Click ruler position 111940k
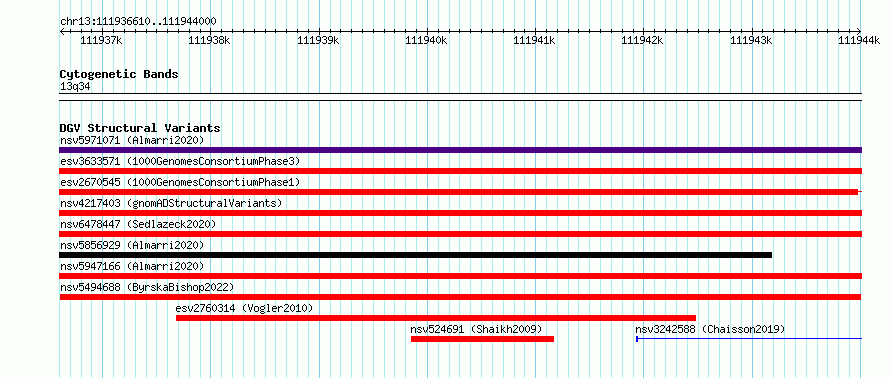Image resolution: width=890 pixels, height=378 pixels. pyautogui.click(x=426, y=40)
